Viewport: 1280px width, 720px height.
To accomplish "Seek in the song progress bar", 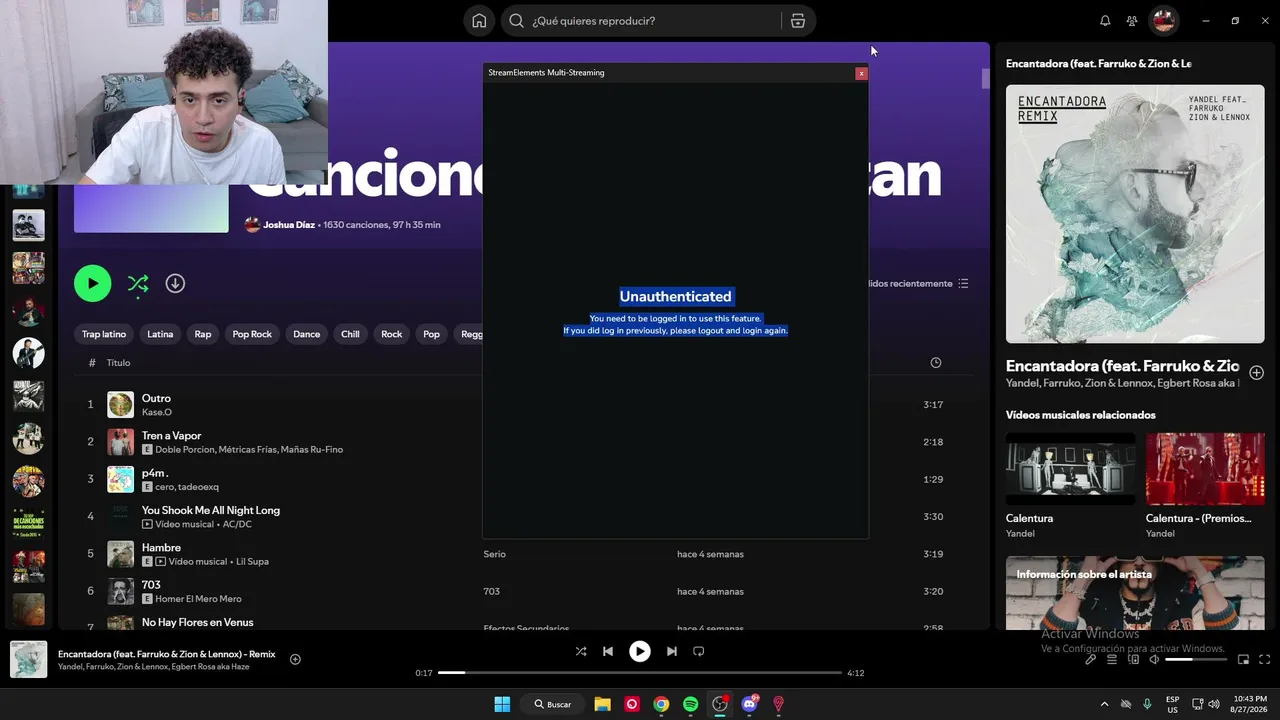I will [x=640, y=673].
